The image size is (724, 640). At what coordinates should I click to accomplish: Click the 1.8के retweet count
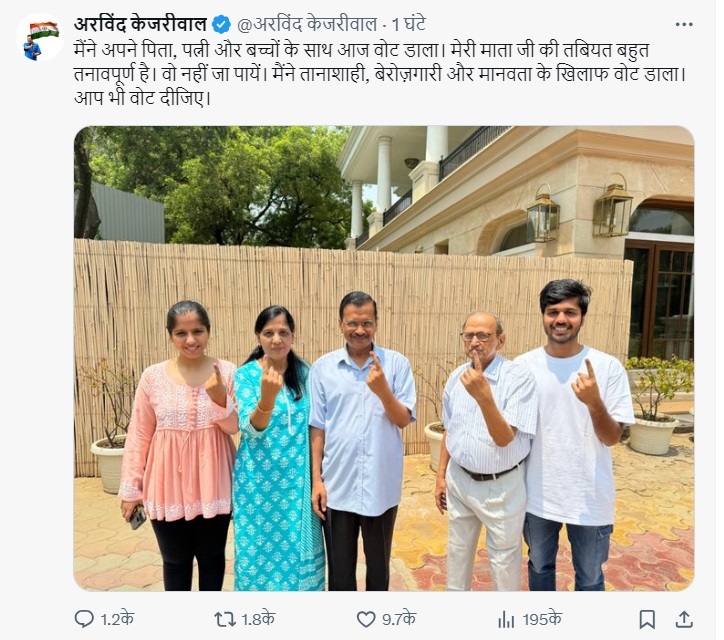[x=258, y=619]
